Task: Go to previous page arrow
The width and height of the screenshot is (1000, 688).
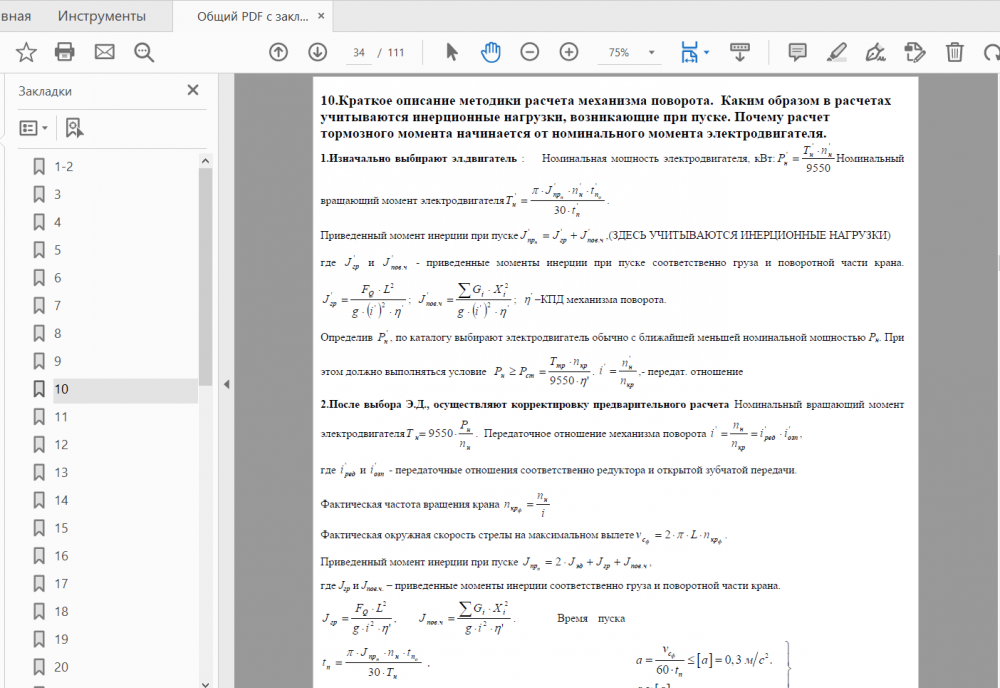Action: 278,52
